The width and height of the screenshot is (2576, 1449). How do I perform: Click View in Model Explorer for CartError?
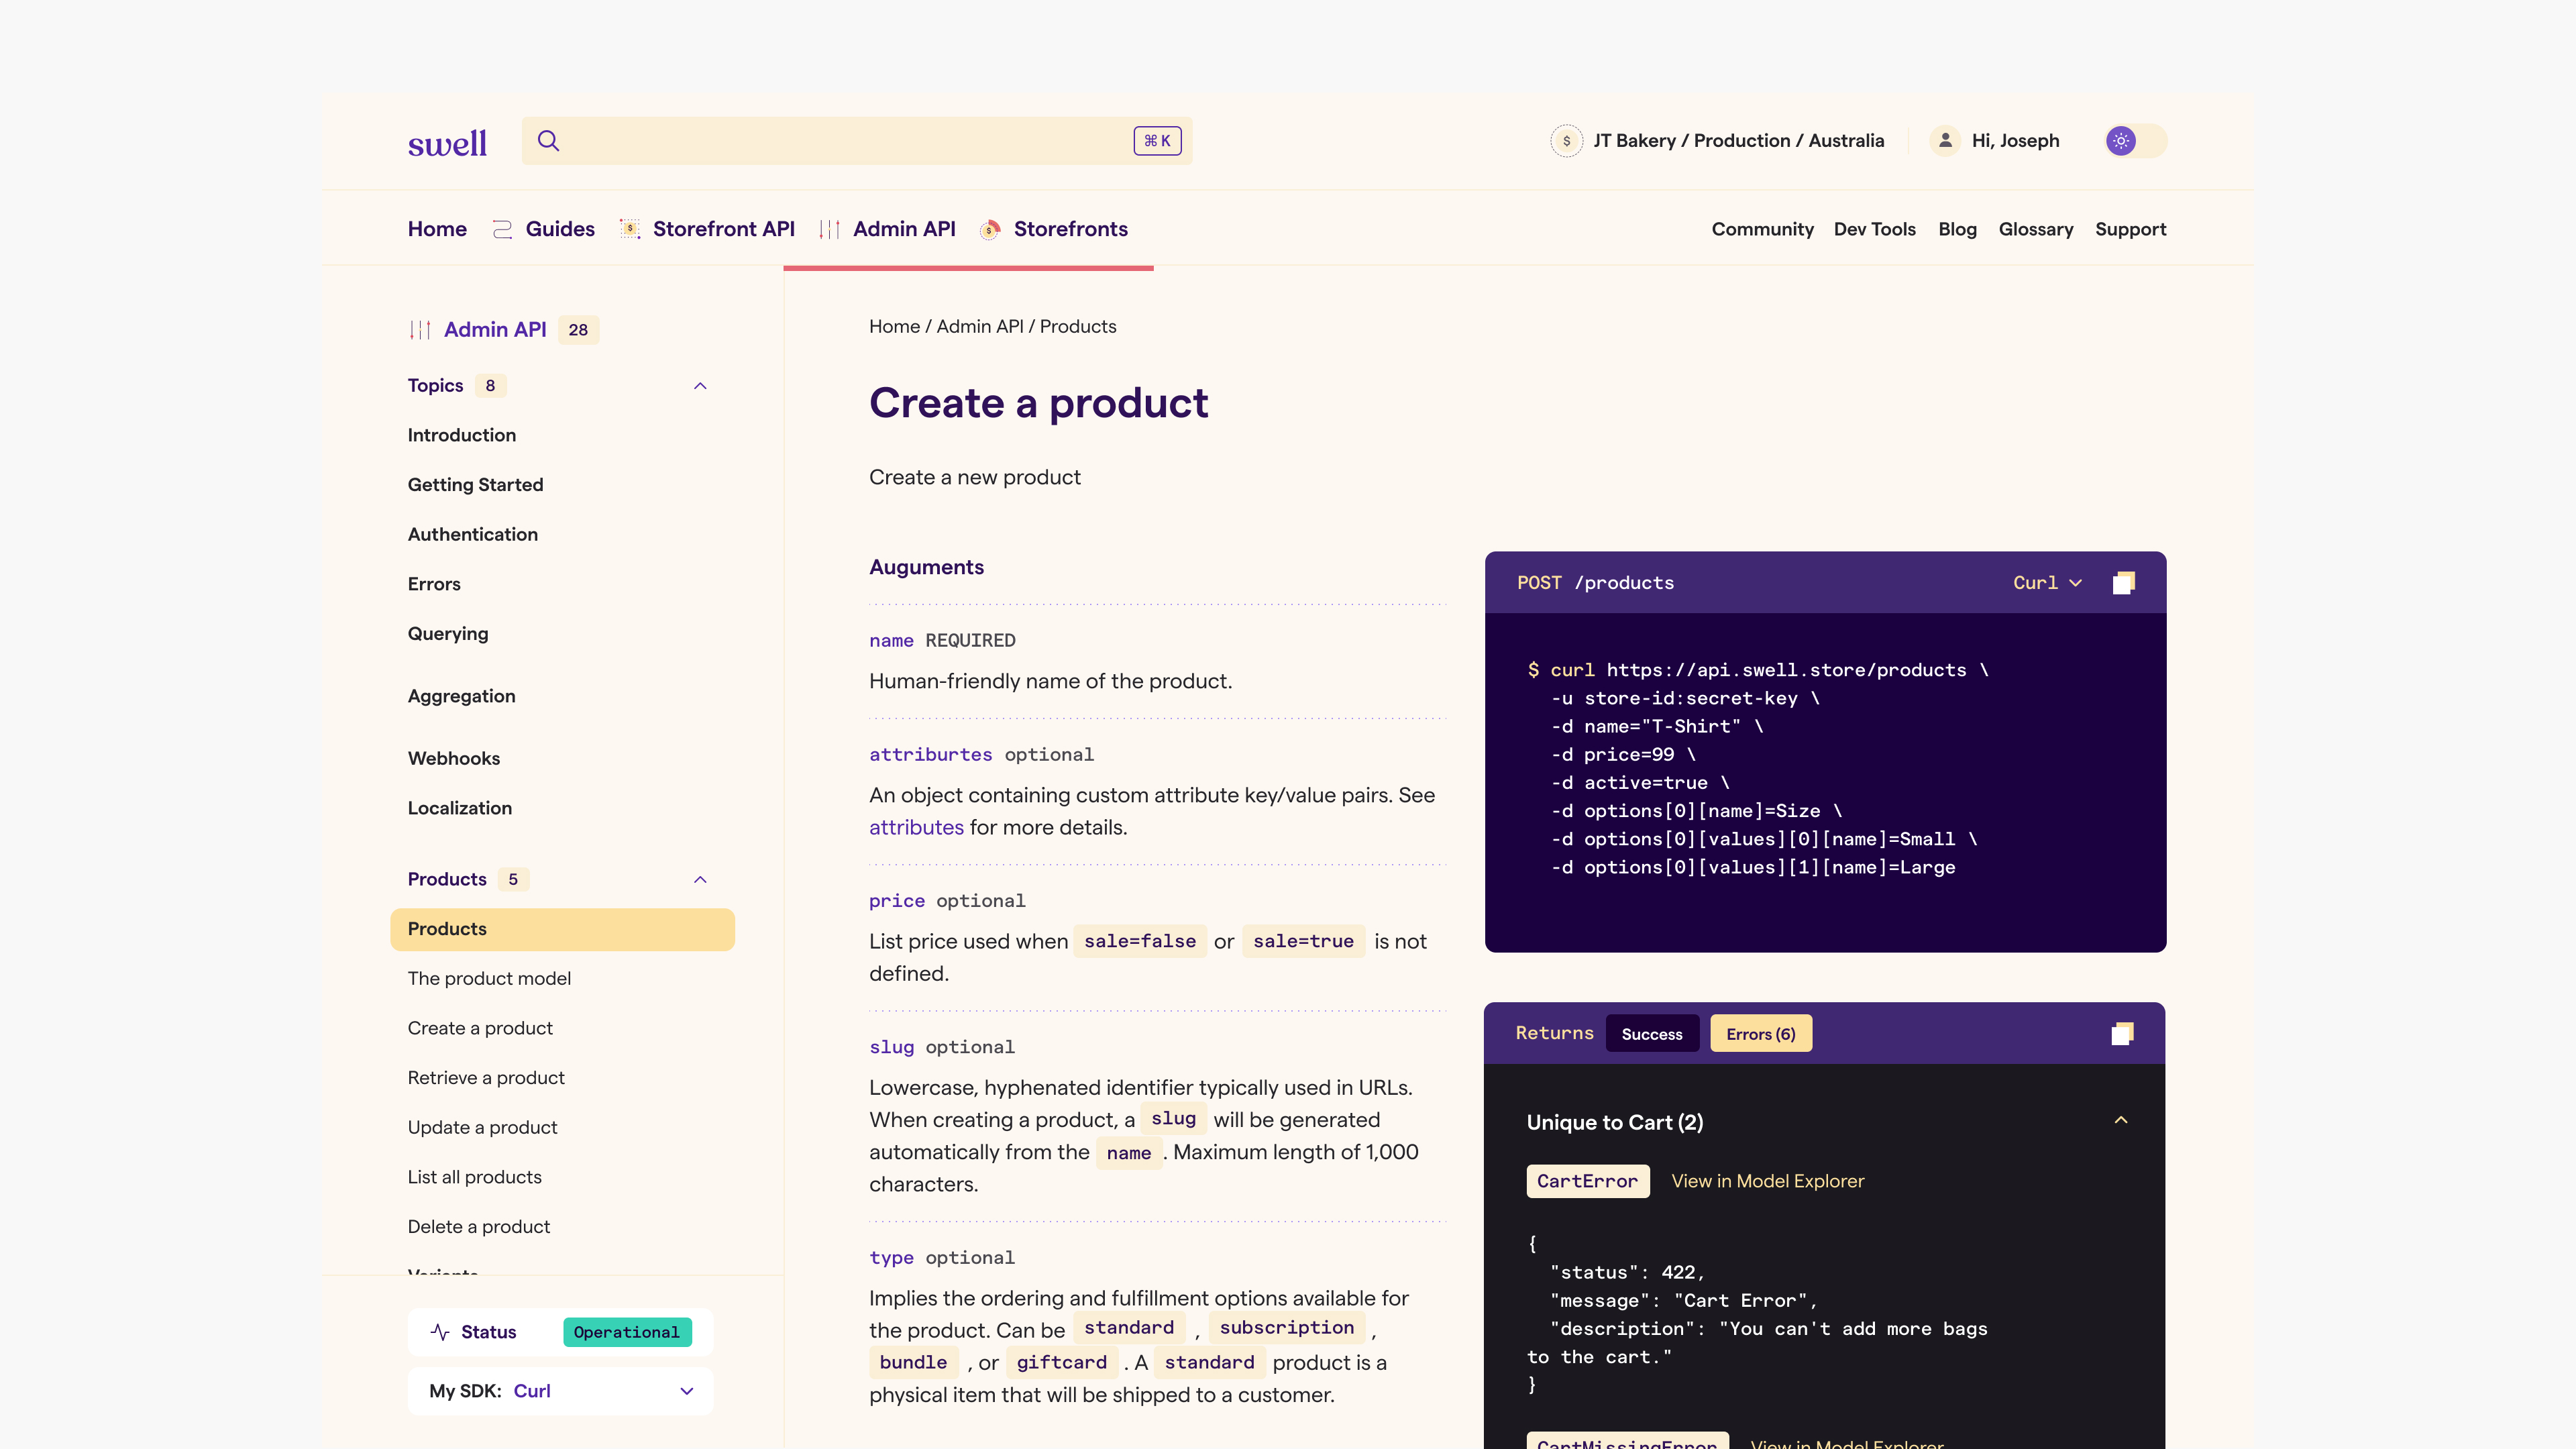[x=1767, y=1181]
